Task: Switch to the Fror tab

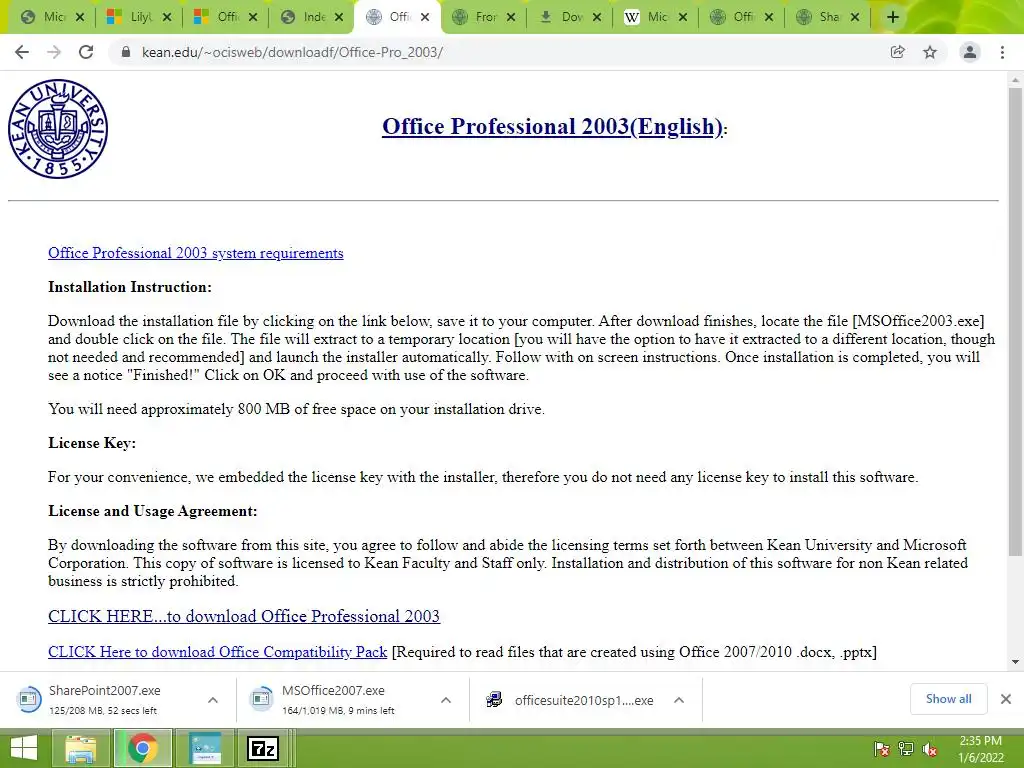Action: [484, 17]
